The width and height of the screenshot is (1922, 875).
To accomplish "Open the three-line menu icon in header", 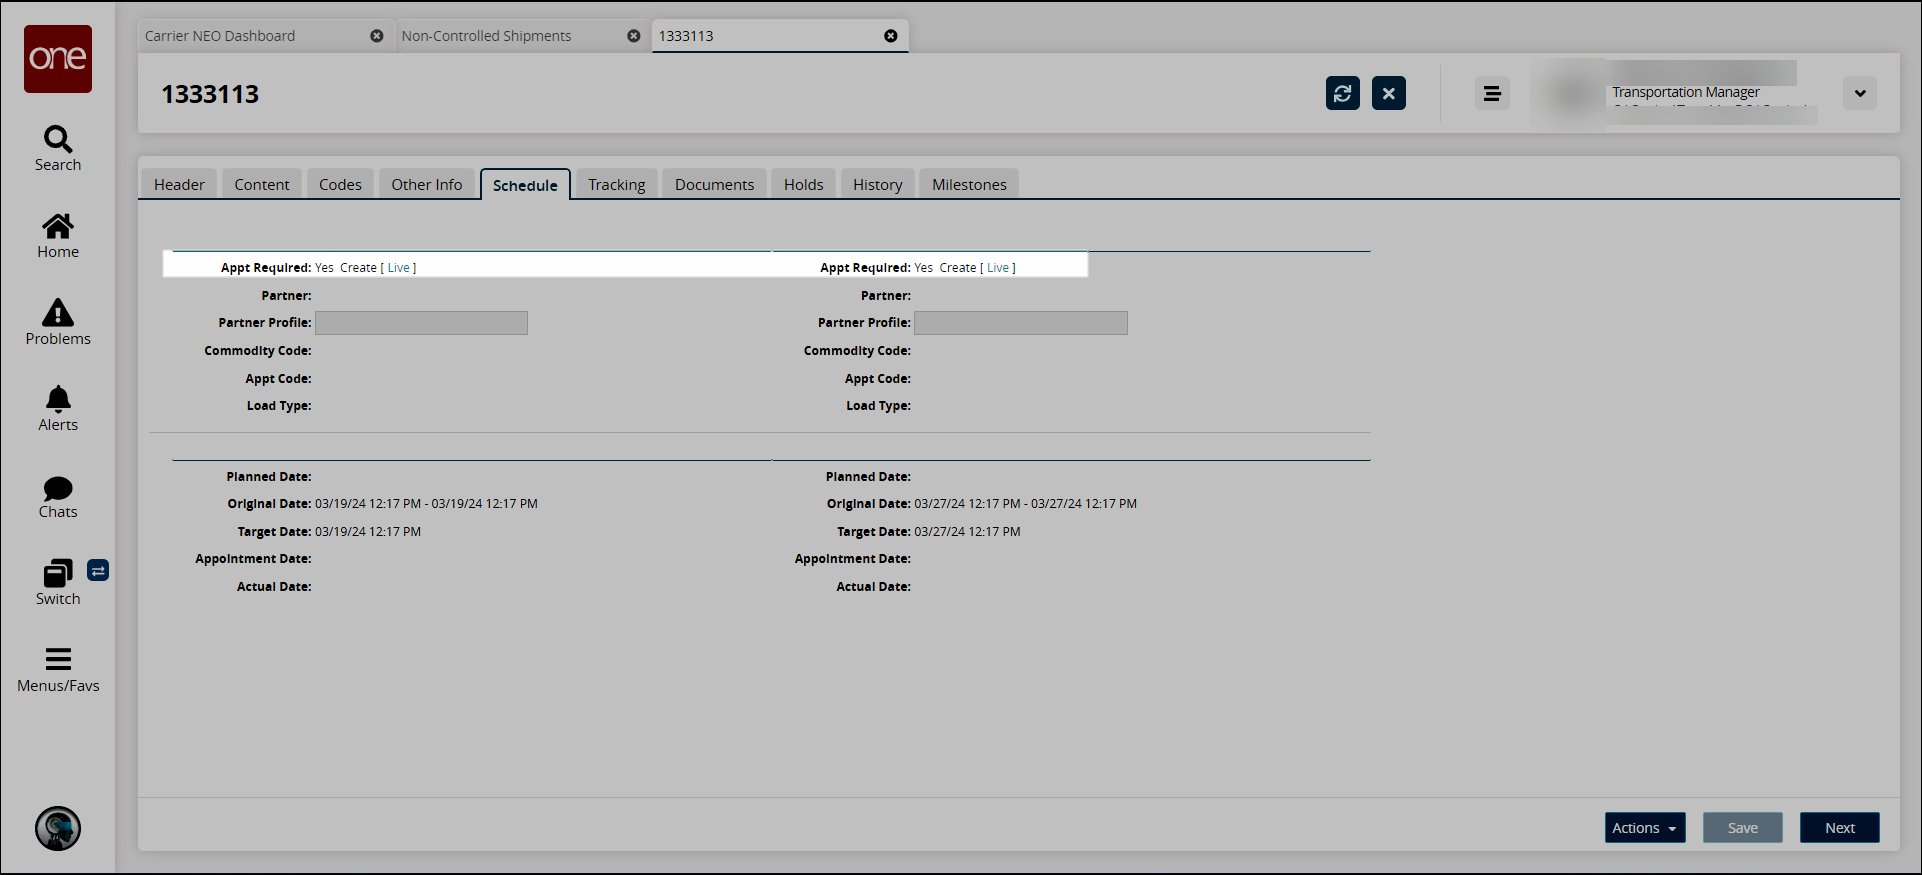I will [1492, 93].
